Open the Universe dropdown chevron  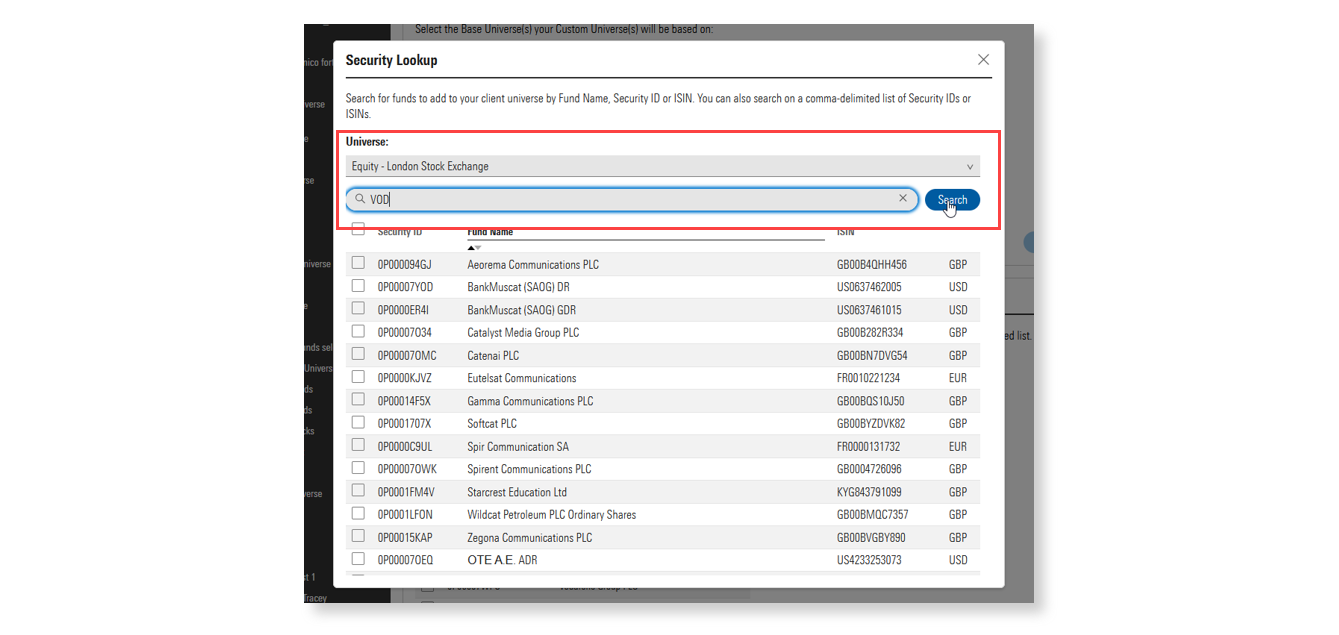click(969, 167)
